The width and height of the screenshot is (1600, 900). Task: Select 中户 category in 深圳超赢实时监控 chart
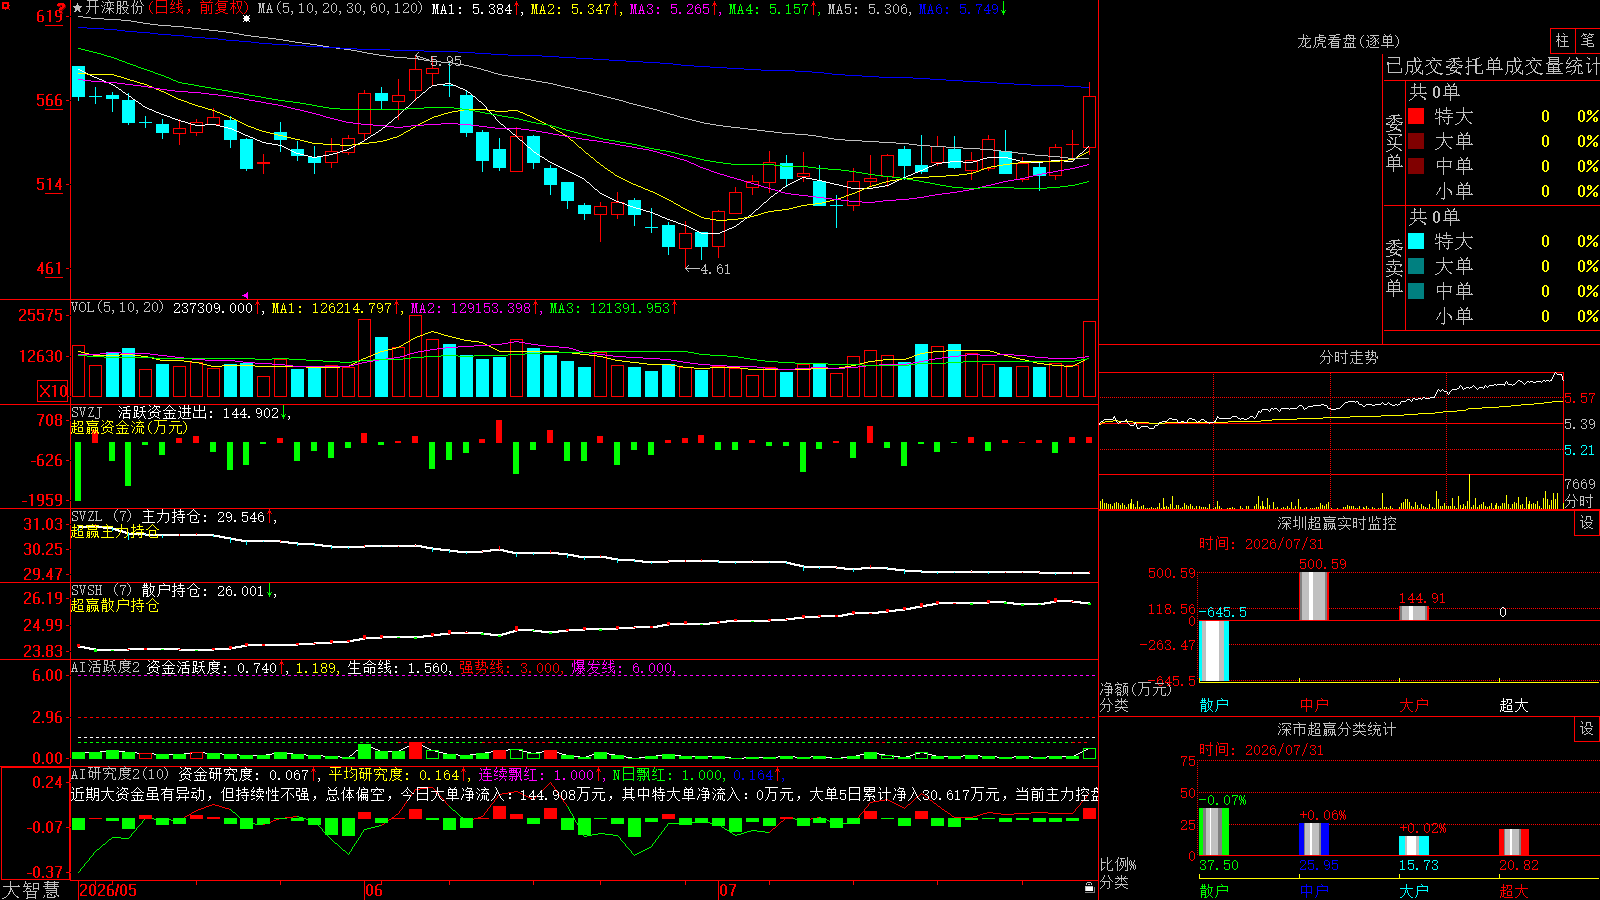[1314, 705]
